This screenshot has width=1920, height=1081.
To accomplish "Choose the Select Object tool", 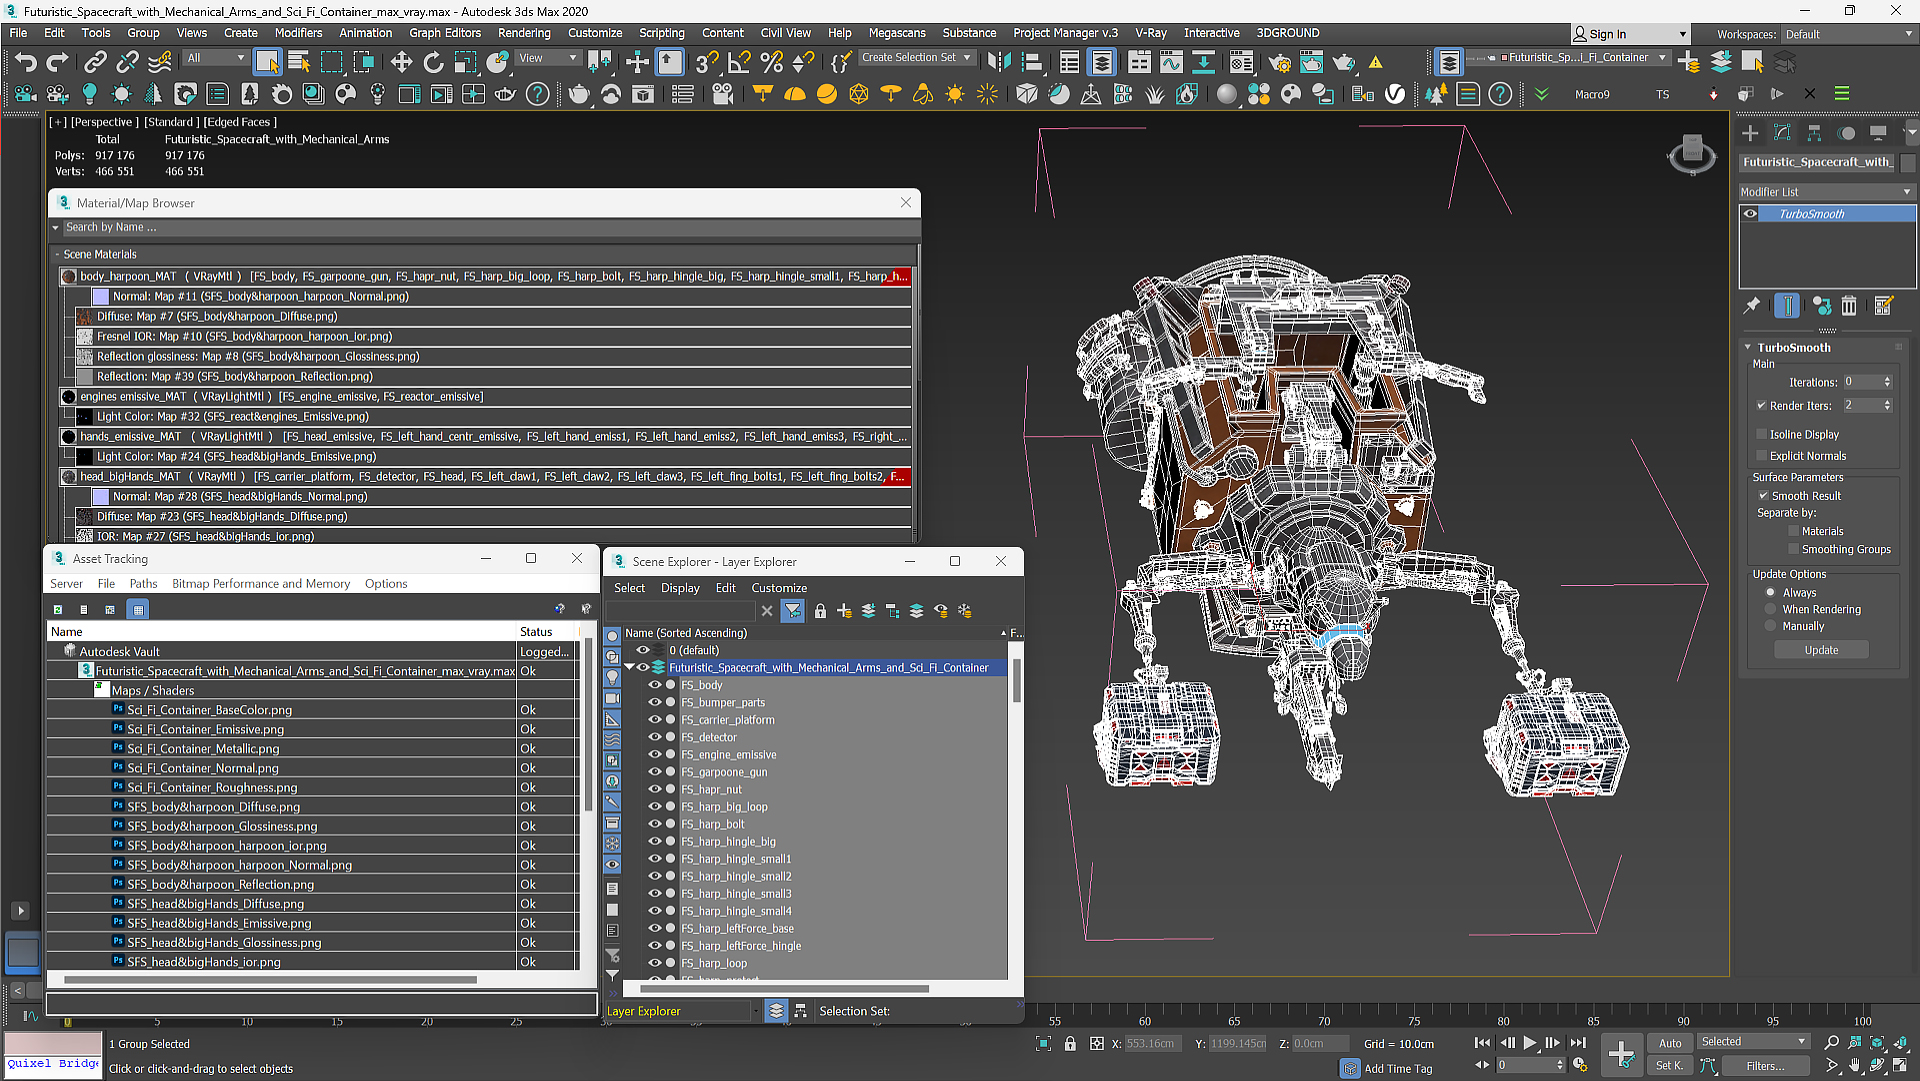I will [267, 62].
